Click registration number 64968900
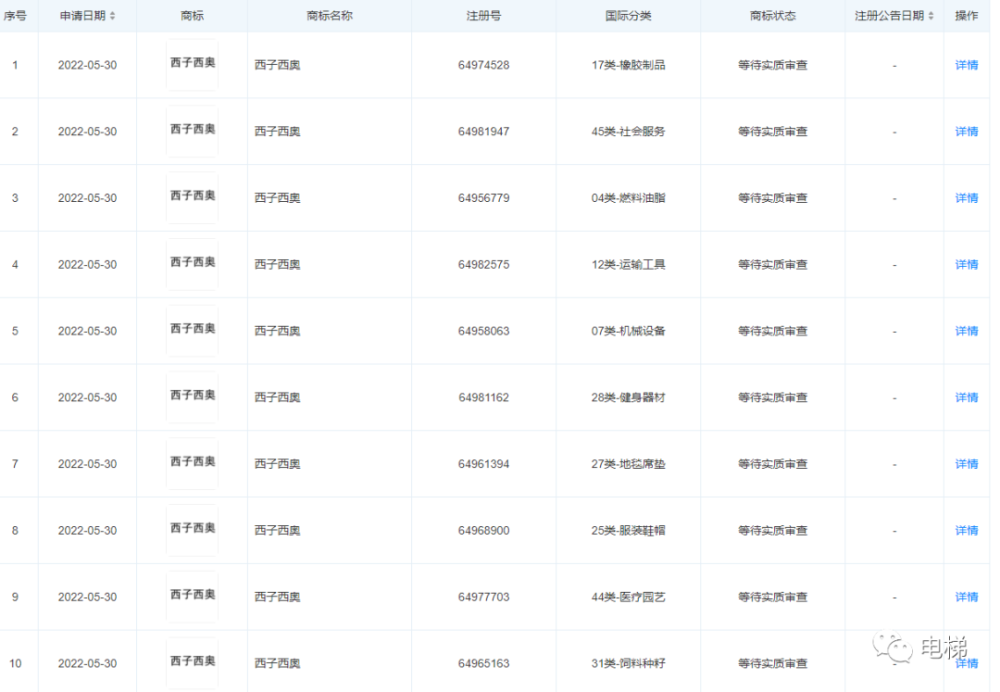Screen dimensions: 1000x692 tap(483, 531)
